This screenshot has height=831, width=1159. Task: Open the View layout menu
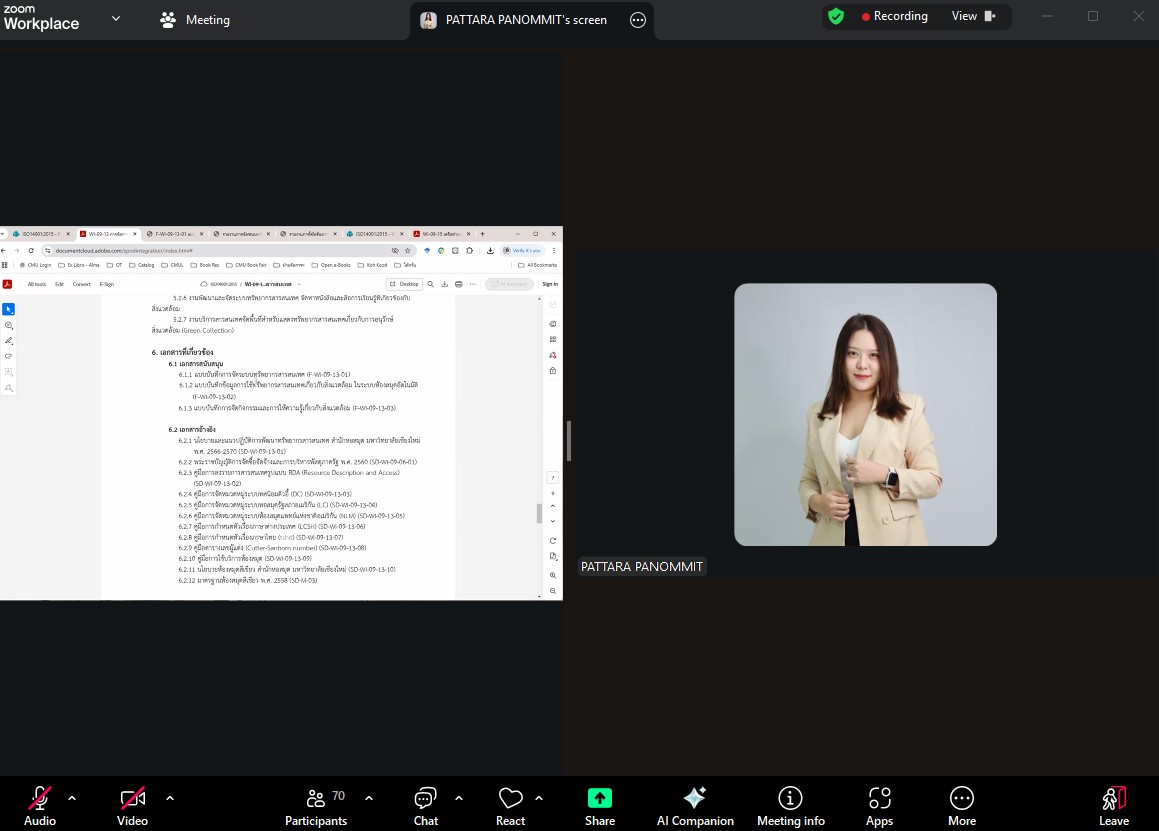point(973,16)
